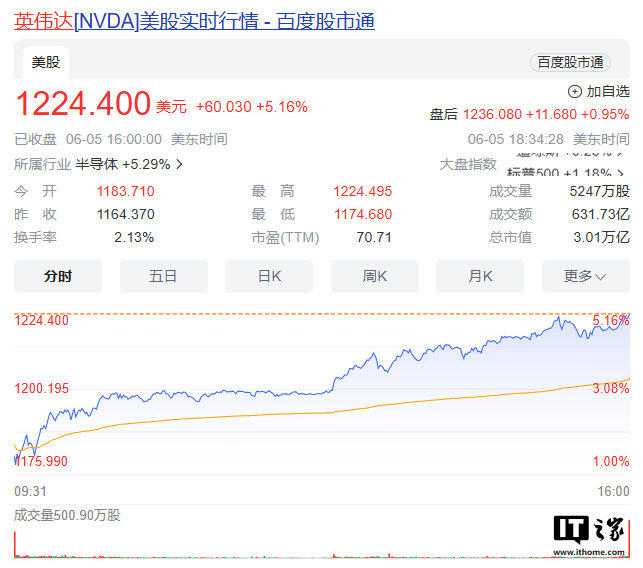Switch to the 月K chart tab
The image size is (643, 568).
tap(480, 276)
